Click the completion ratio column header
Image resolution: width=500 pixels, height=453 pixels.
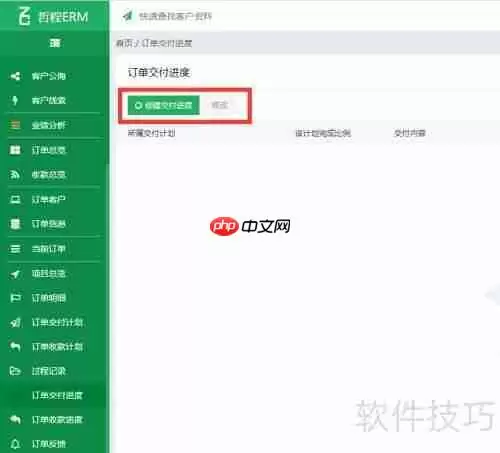[323, 133]
